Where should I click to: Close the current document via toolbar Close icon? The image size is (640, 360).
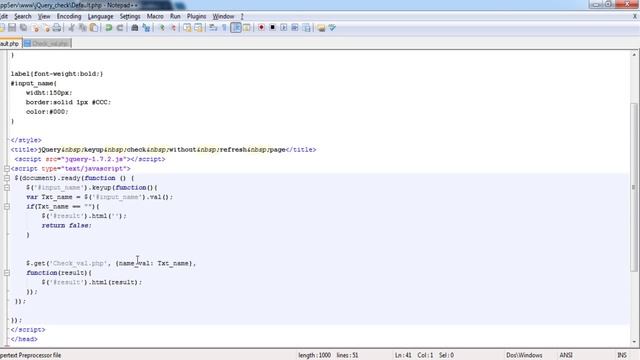[x=36, y=28]
